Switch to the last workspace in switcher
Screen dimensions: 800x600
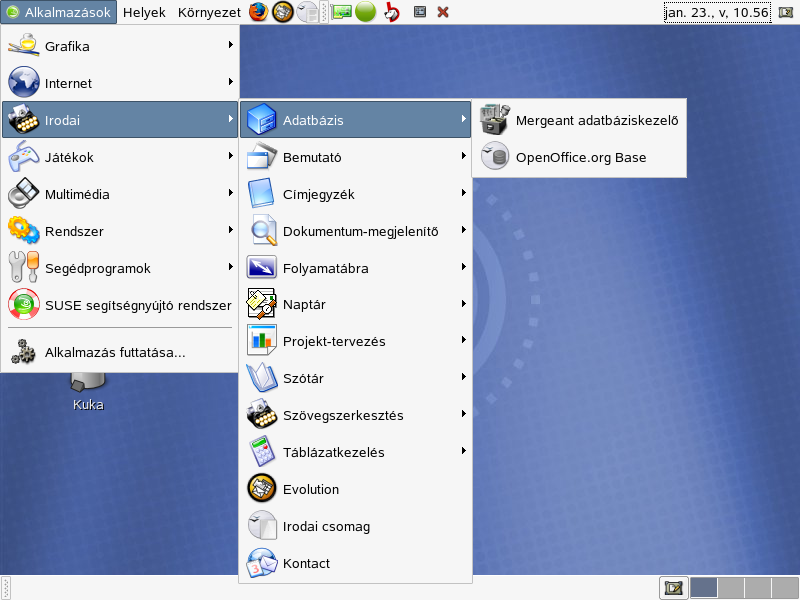785,588
